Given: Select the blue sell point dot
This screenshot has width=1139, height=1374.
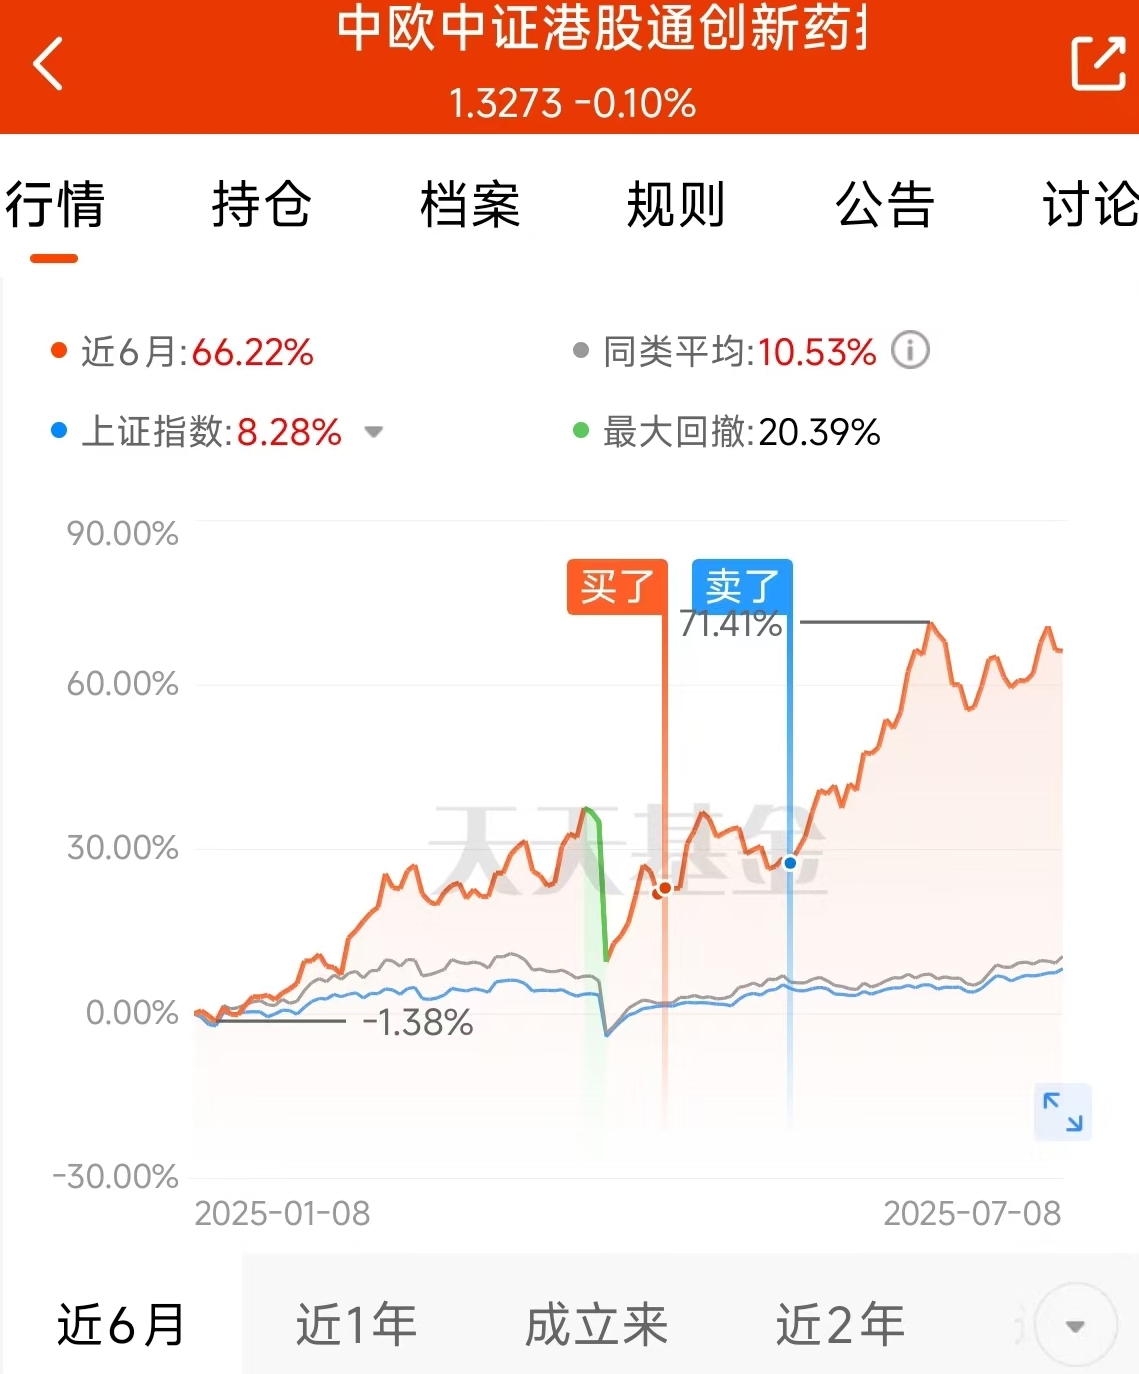Looking at the screenshot, I should [x=790, y=862].
